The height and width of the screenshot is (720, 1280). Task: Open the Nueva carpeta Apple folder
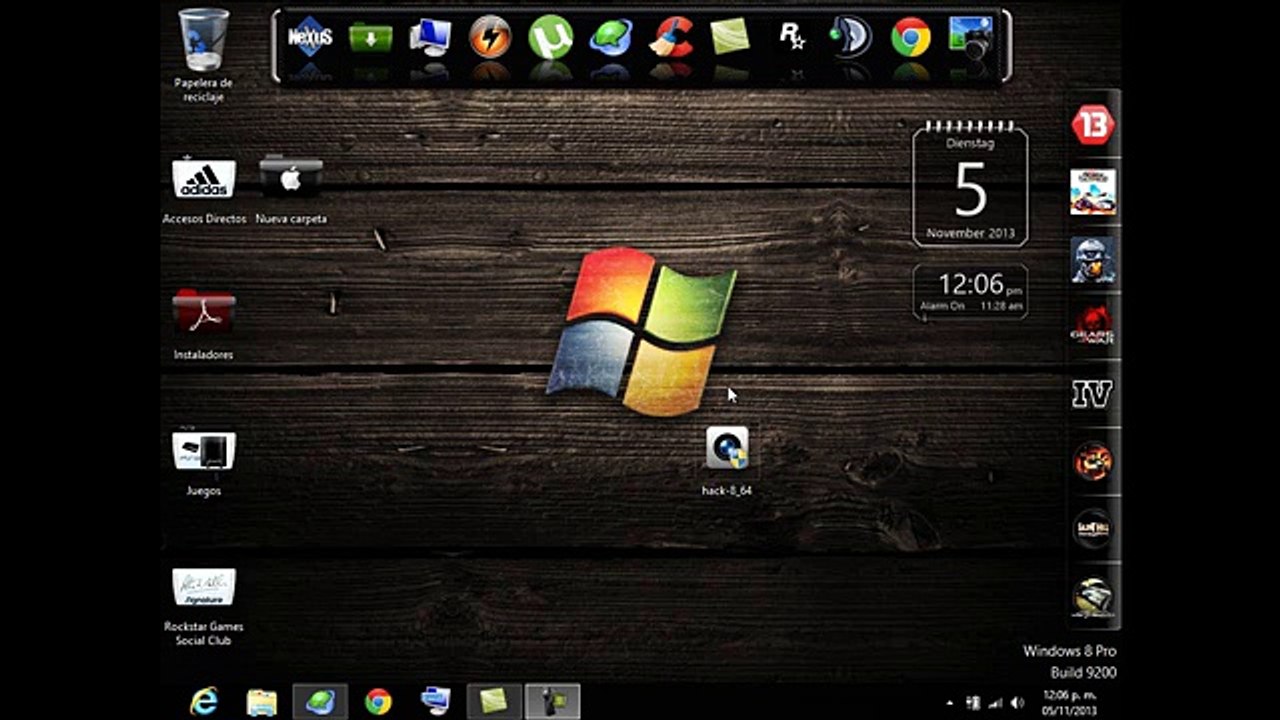pos(291,190)
